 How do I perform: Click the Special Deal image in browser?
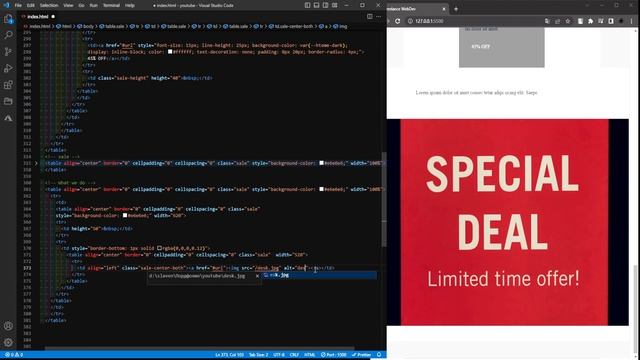507,222
